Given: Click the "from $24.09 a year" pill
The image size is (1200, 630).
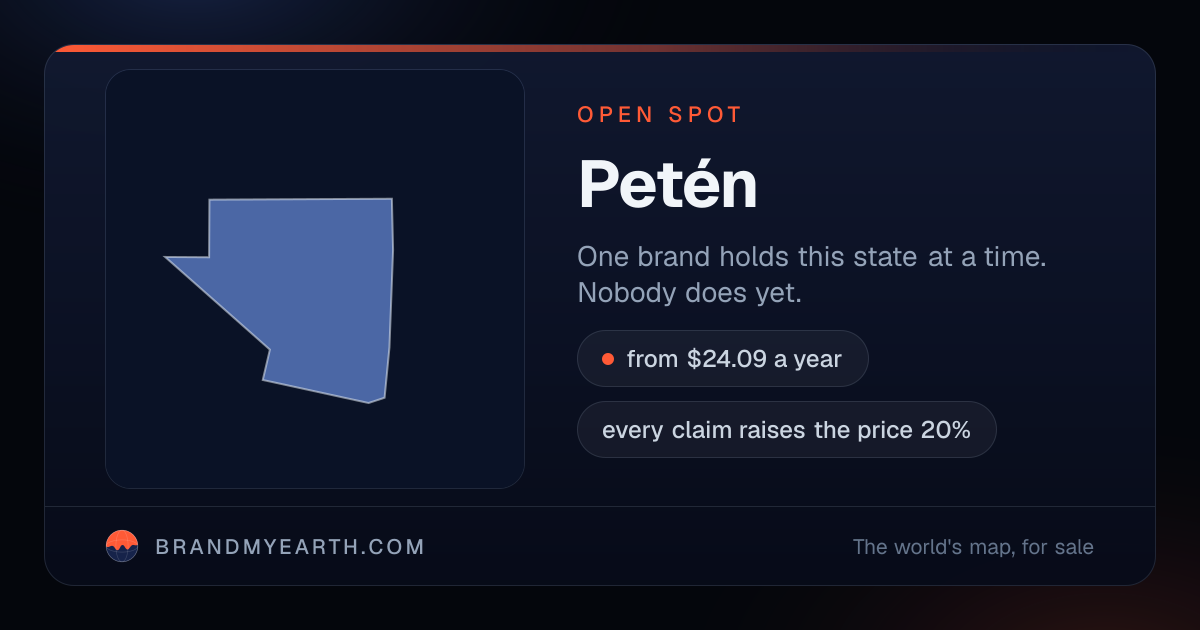Looking at the screenshot, I should coord(722,359).
